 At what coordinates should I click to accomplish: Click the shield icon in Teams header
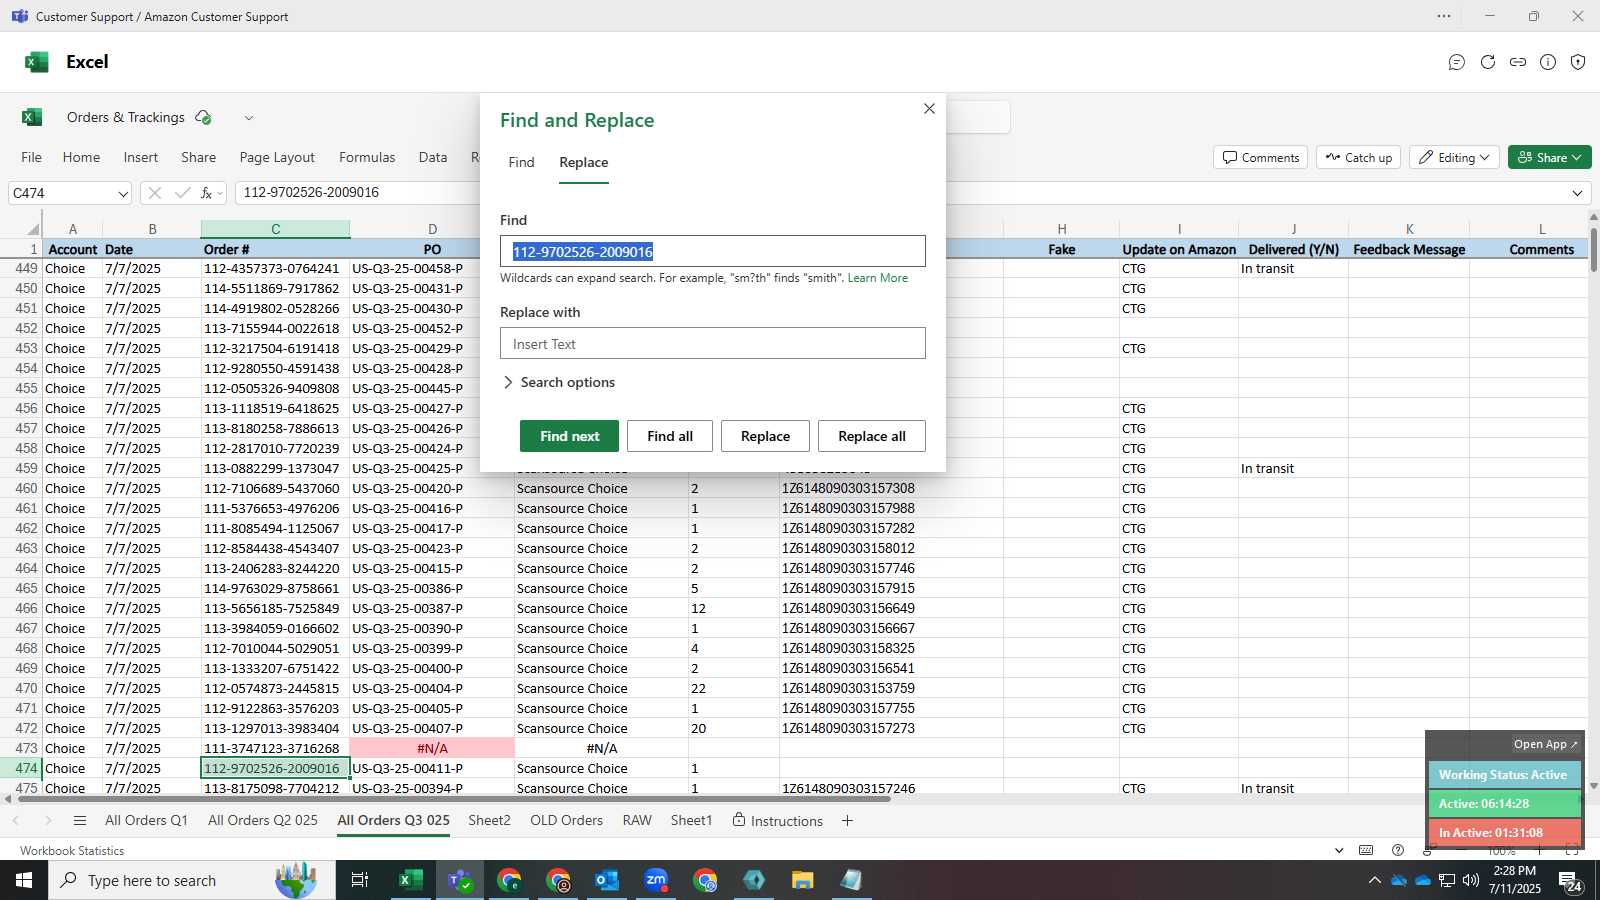[x=1578, y=62]
